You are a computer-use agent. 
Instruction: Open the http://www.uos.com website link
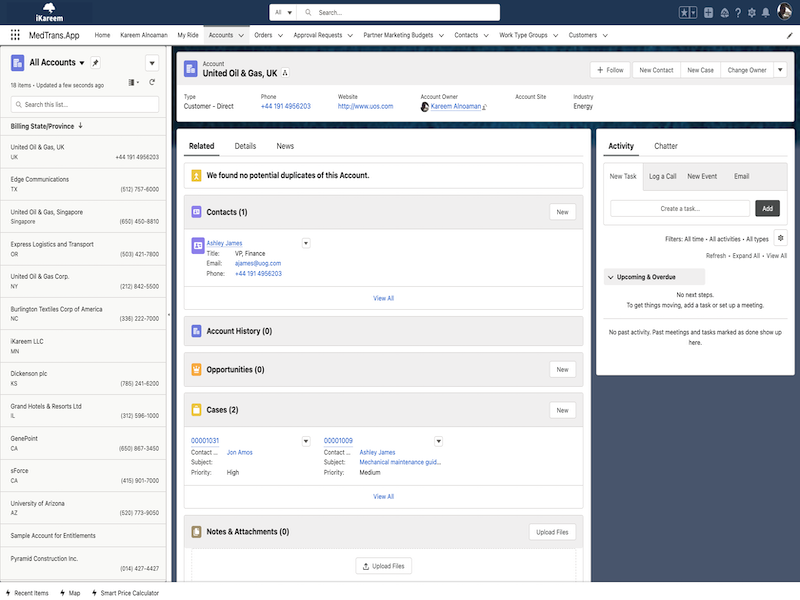[365, 107]
